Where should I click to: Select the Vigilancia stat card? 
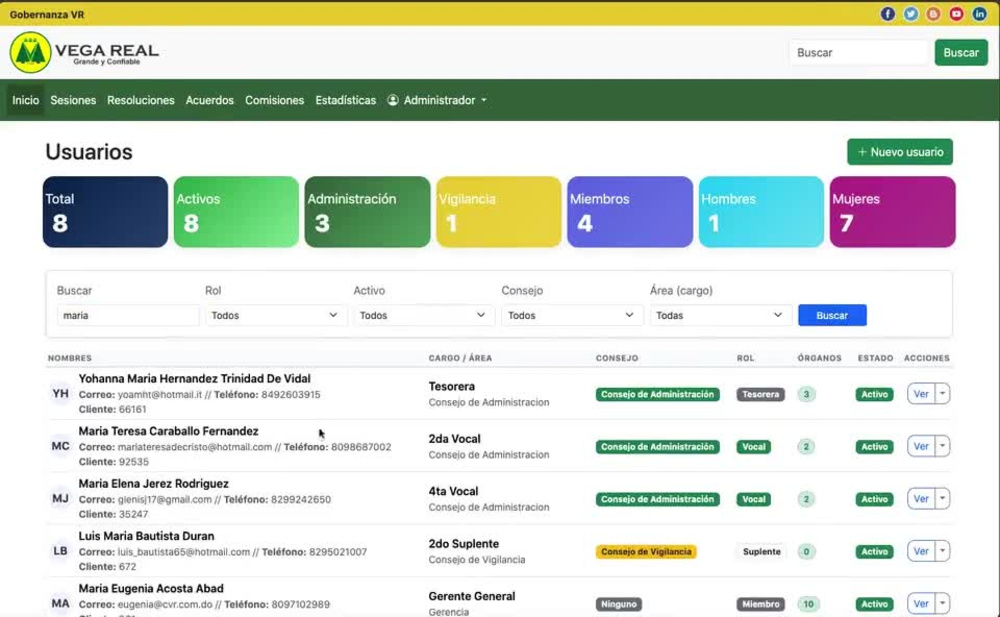[499, 212]
